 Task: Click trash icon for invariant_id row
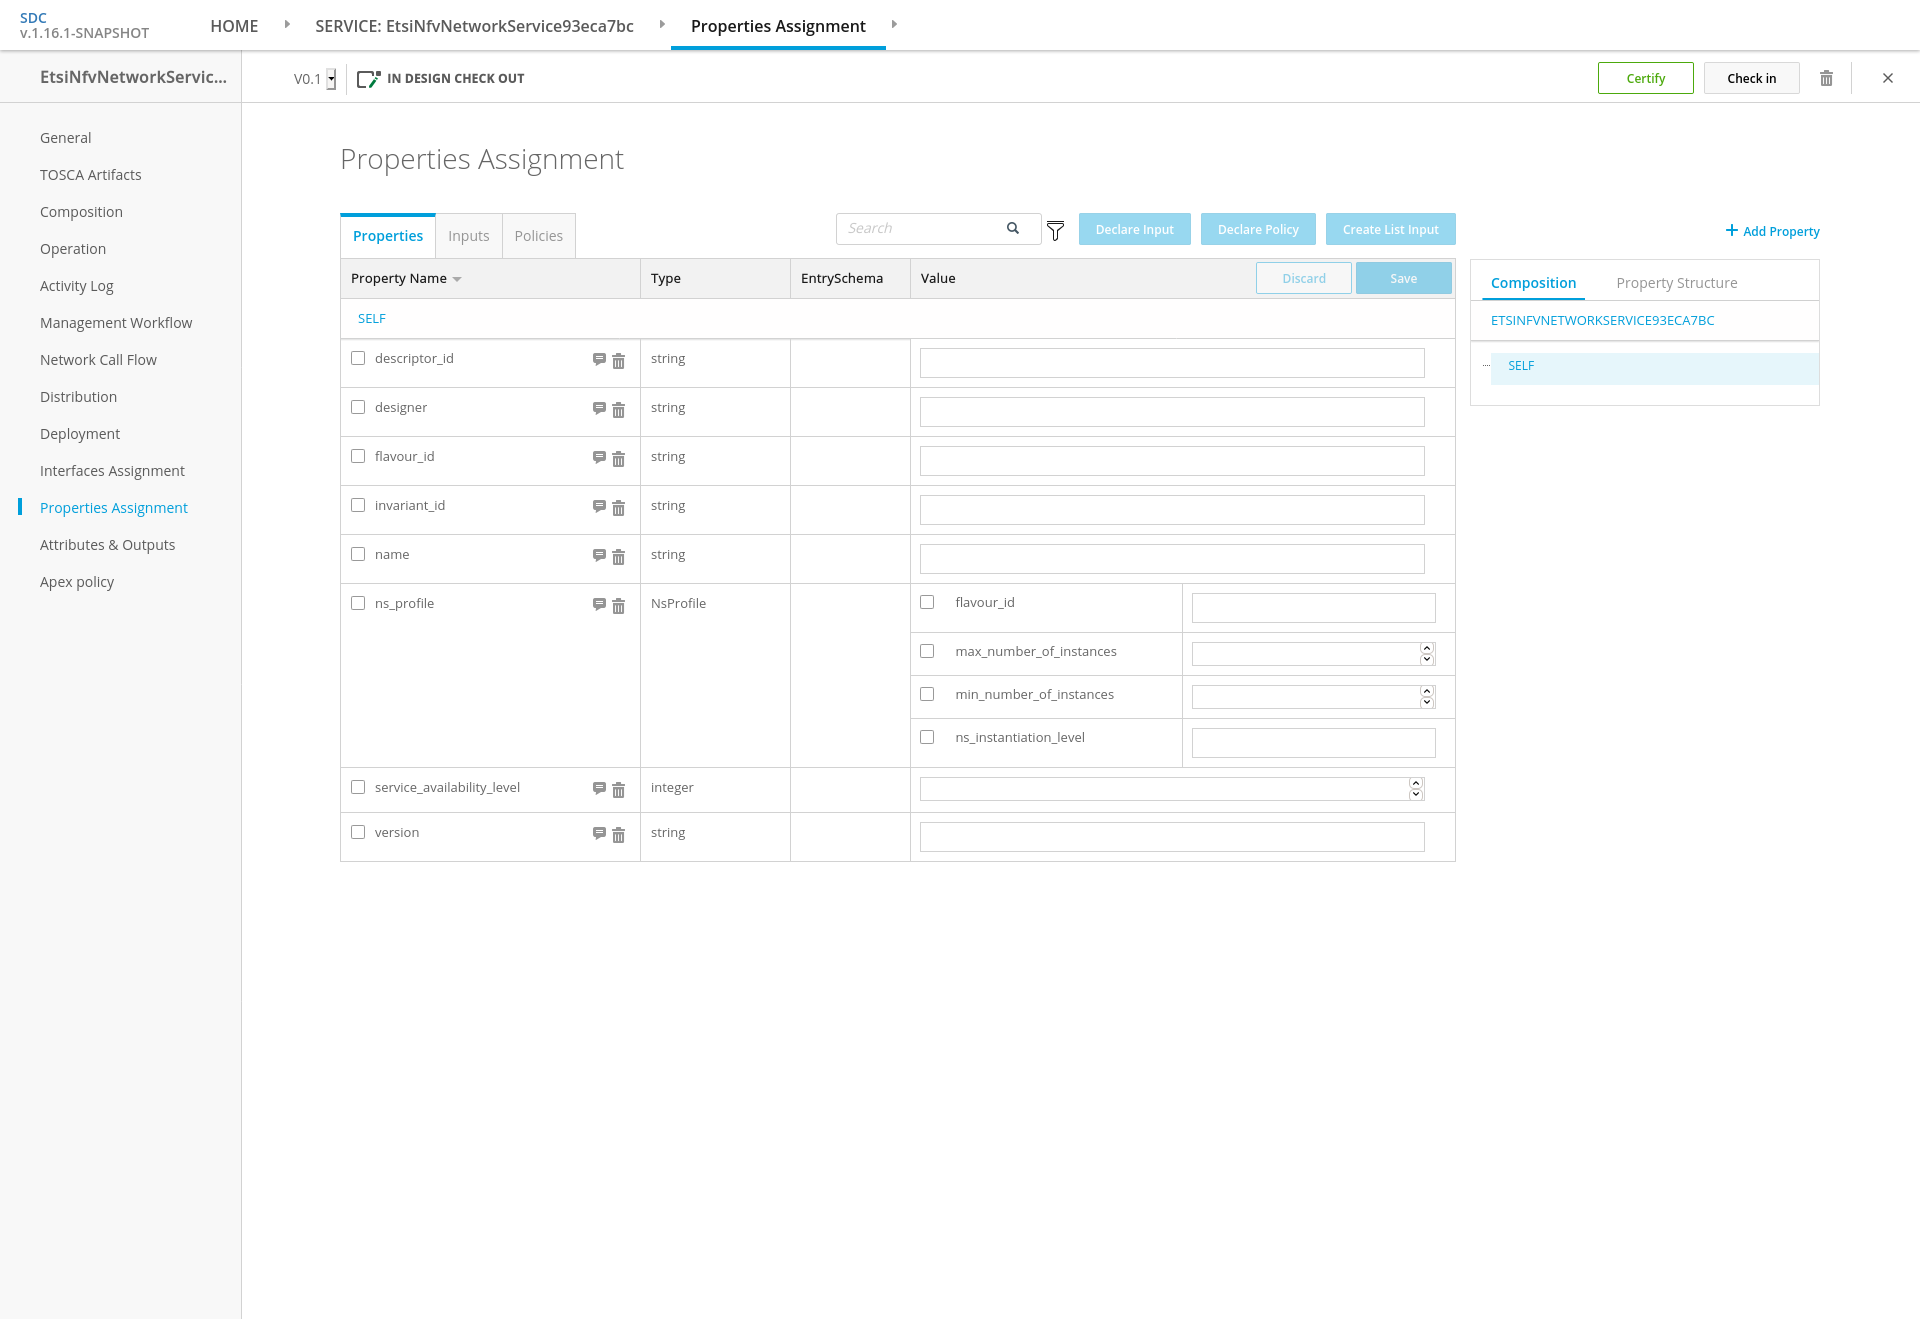coord(618,508)
